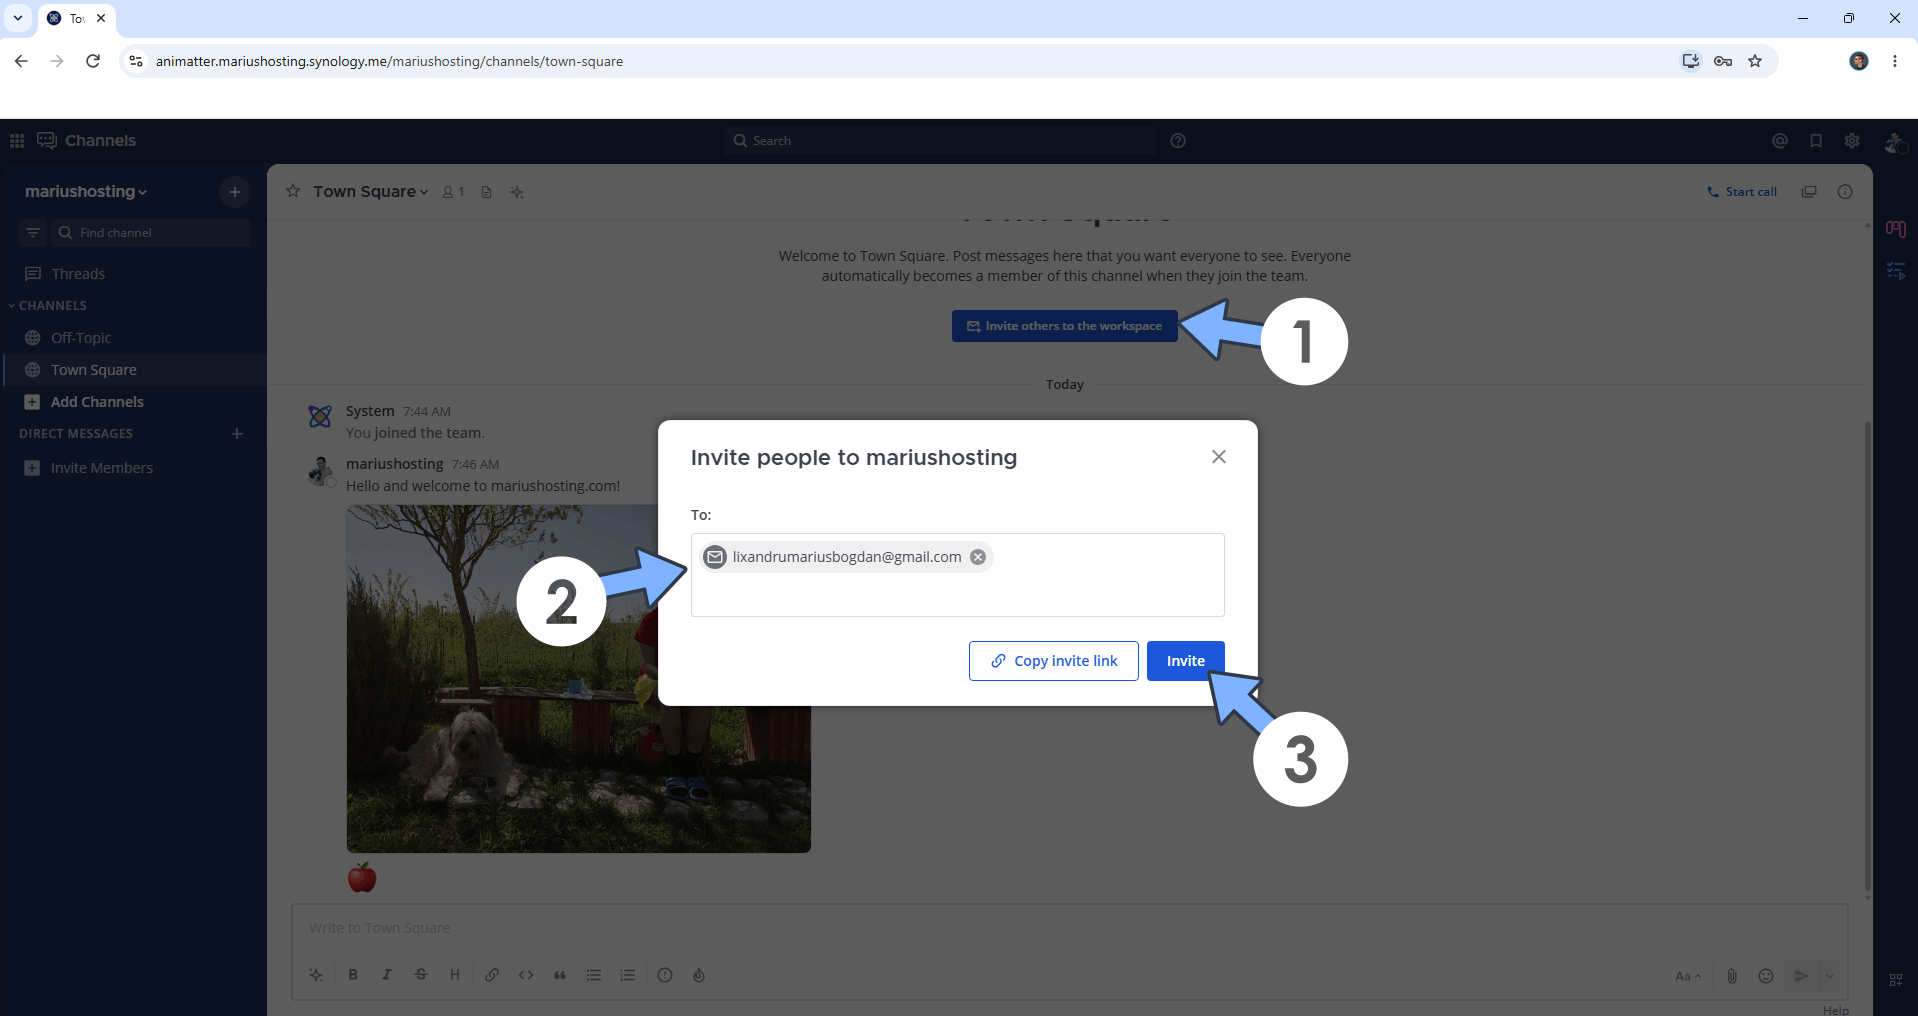Open the send message options arrow
The width and height of the screenshot is (1918, 1016).
click(1830, 976)
